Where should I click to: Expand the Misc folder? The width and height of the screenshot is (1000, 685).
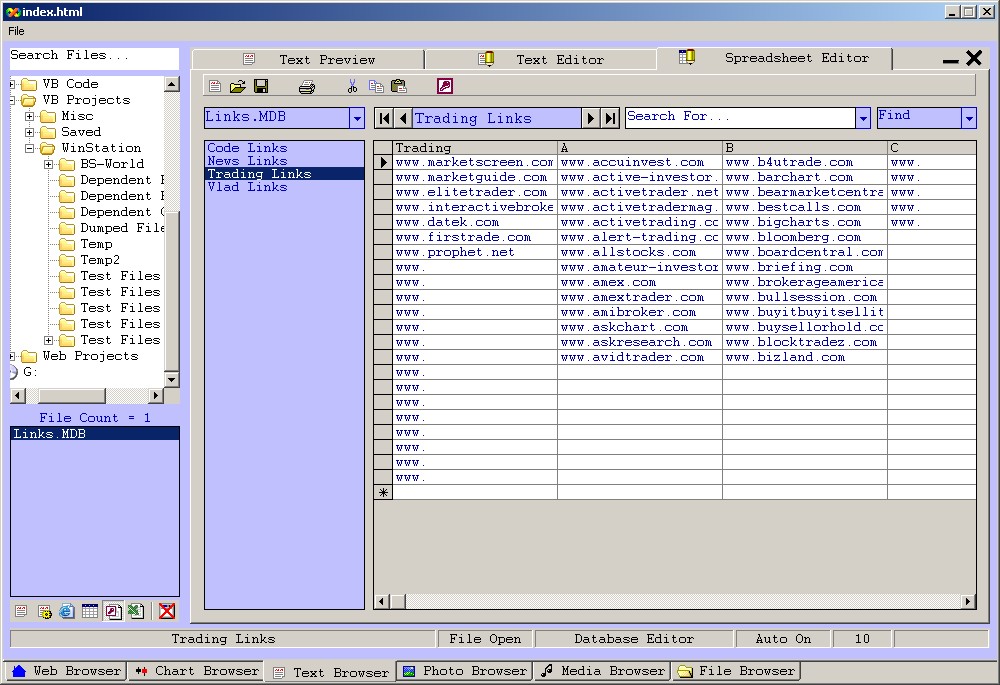(29, 116)
